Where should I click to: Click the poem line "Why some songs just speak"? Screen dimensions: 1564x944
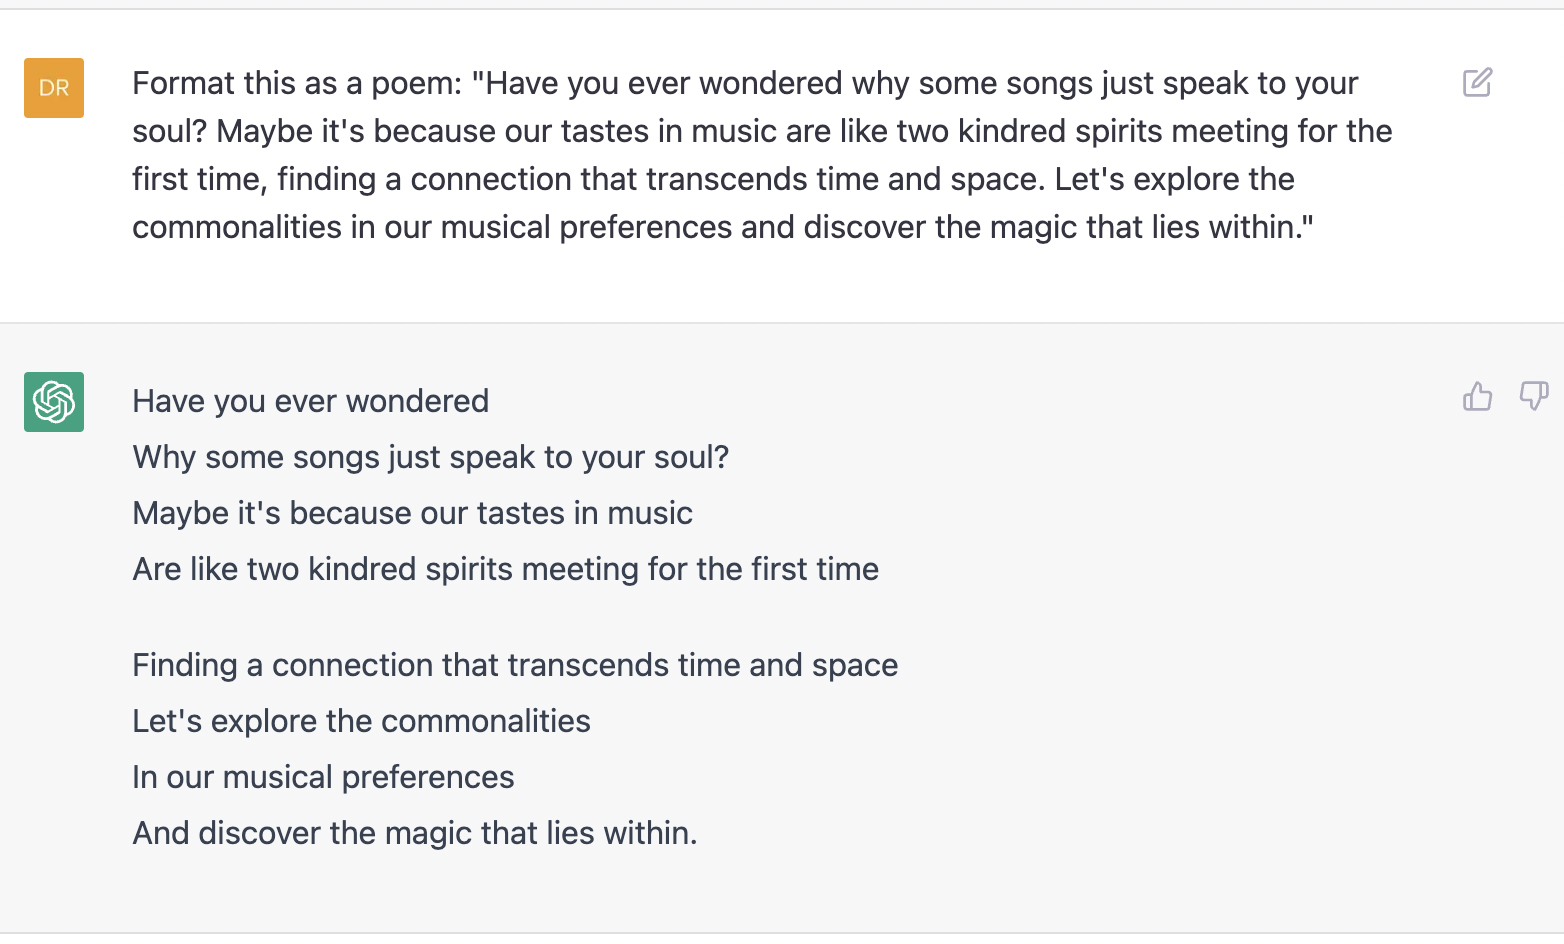pyautogui.click(x=430, y=457)
